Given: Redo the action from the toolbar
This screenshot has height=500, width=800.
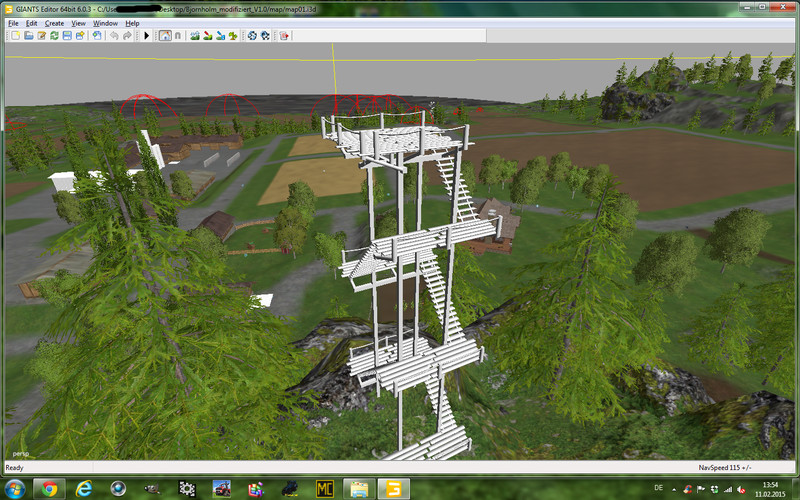Looking at the screenshot, I should 127,35.
